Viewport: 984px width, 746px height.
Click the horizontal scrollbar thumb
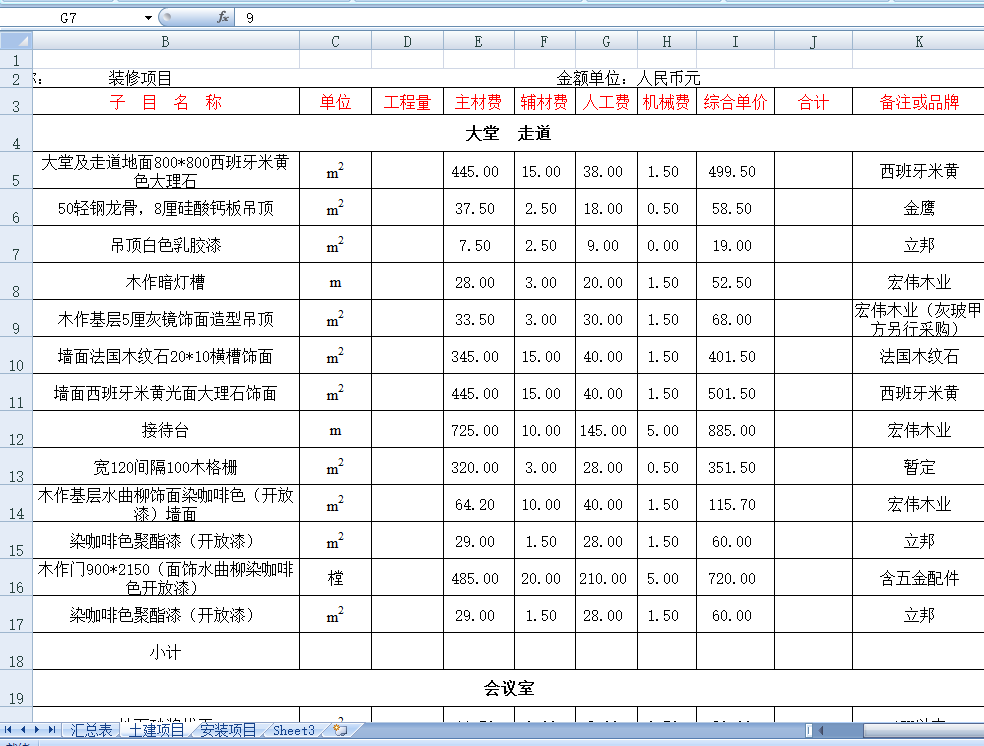pyautogui.click(x=924, y=730)
